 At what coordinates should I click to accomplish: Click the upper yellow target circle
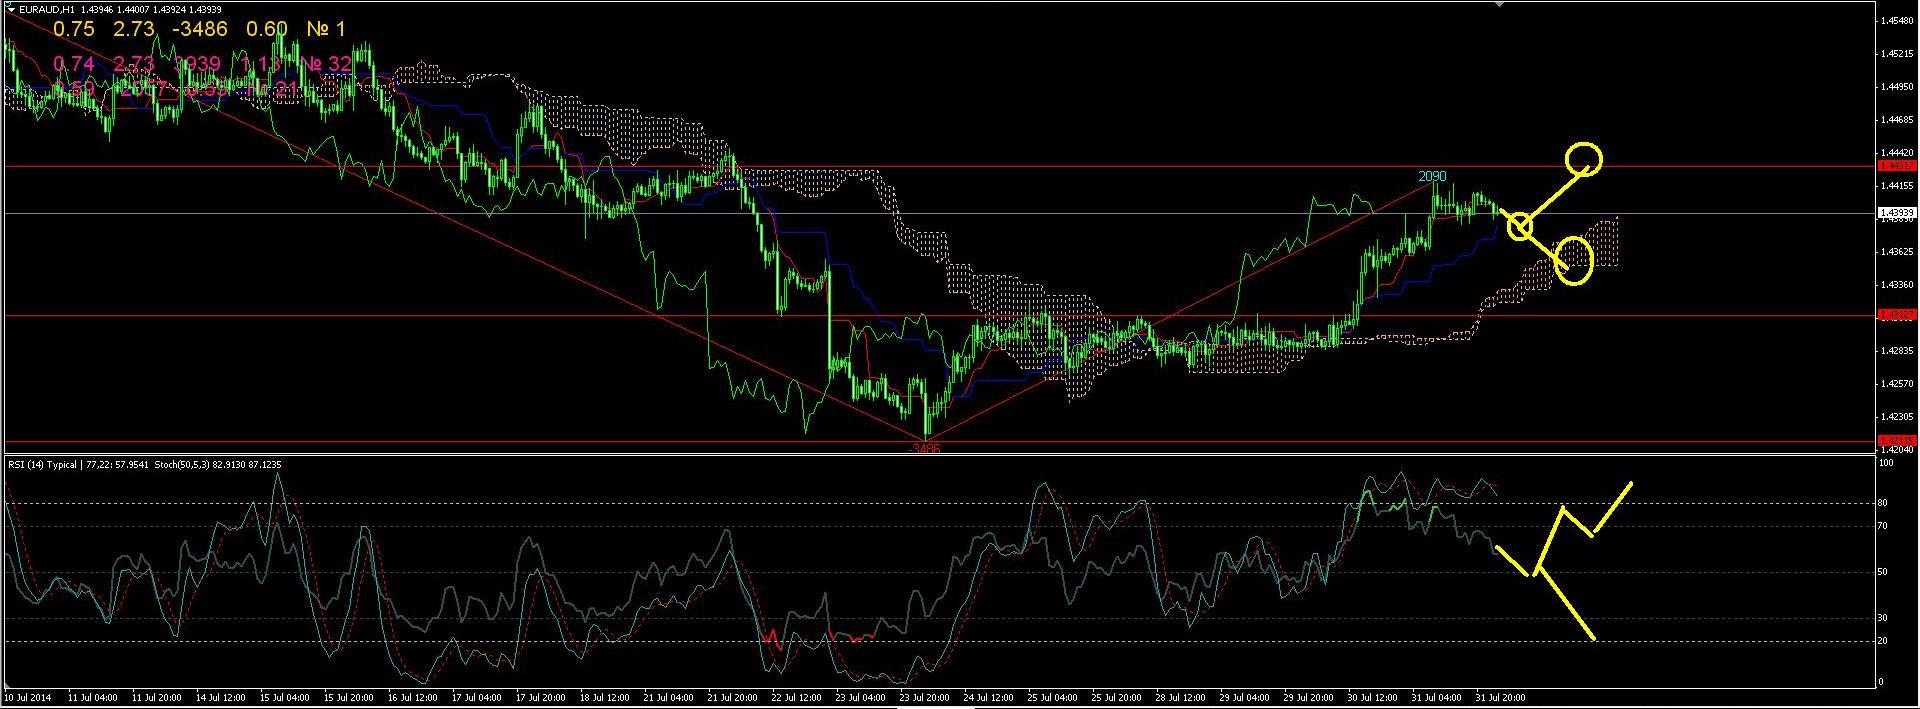tap(1584, 158)
